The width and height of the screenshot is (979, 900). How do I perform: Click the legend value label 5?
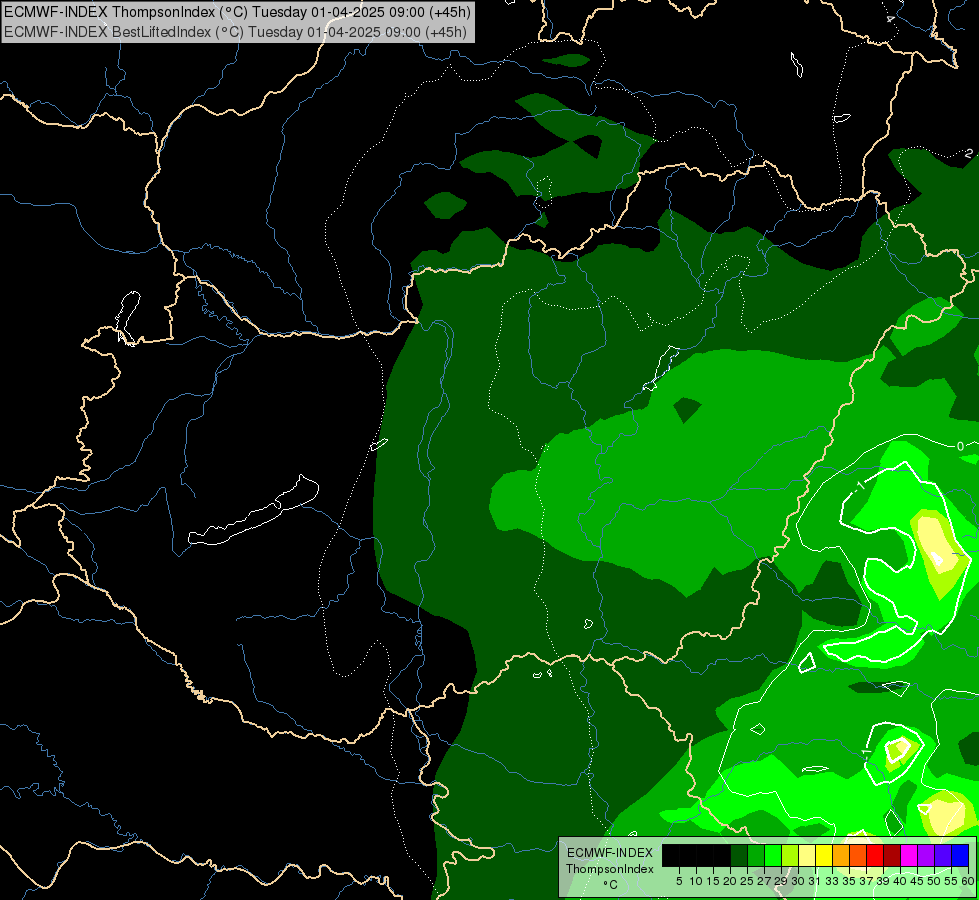tap(679, 881)
